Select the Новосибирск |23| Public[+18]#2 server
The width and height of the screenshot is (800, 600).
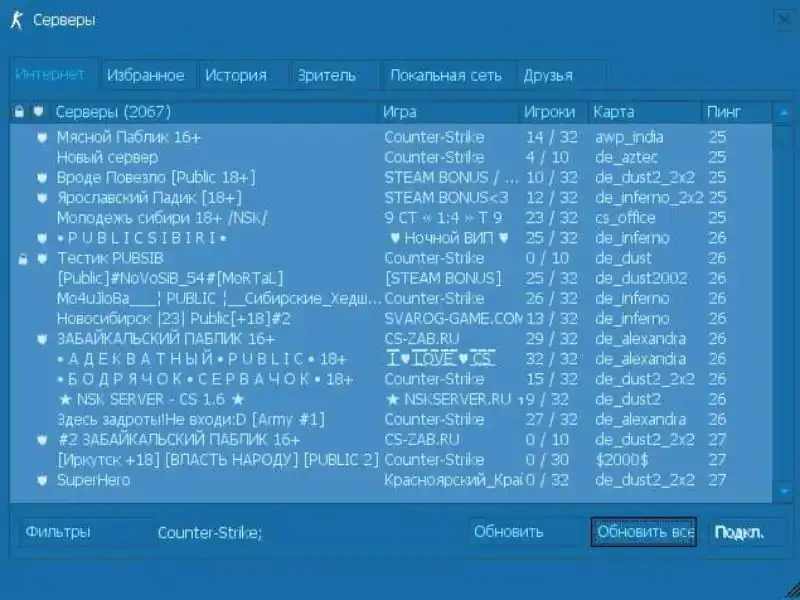pos(391,319)
